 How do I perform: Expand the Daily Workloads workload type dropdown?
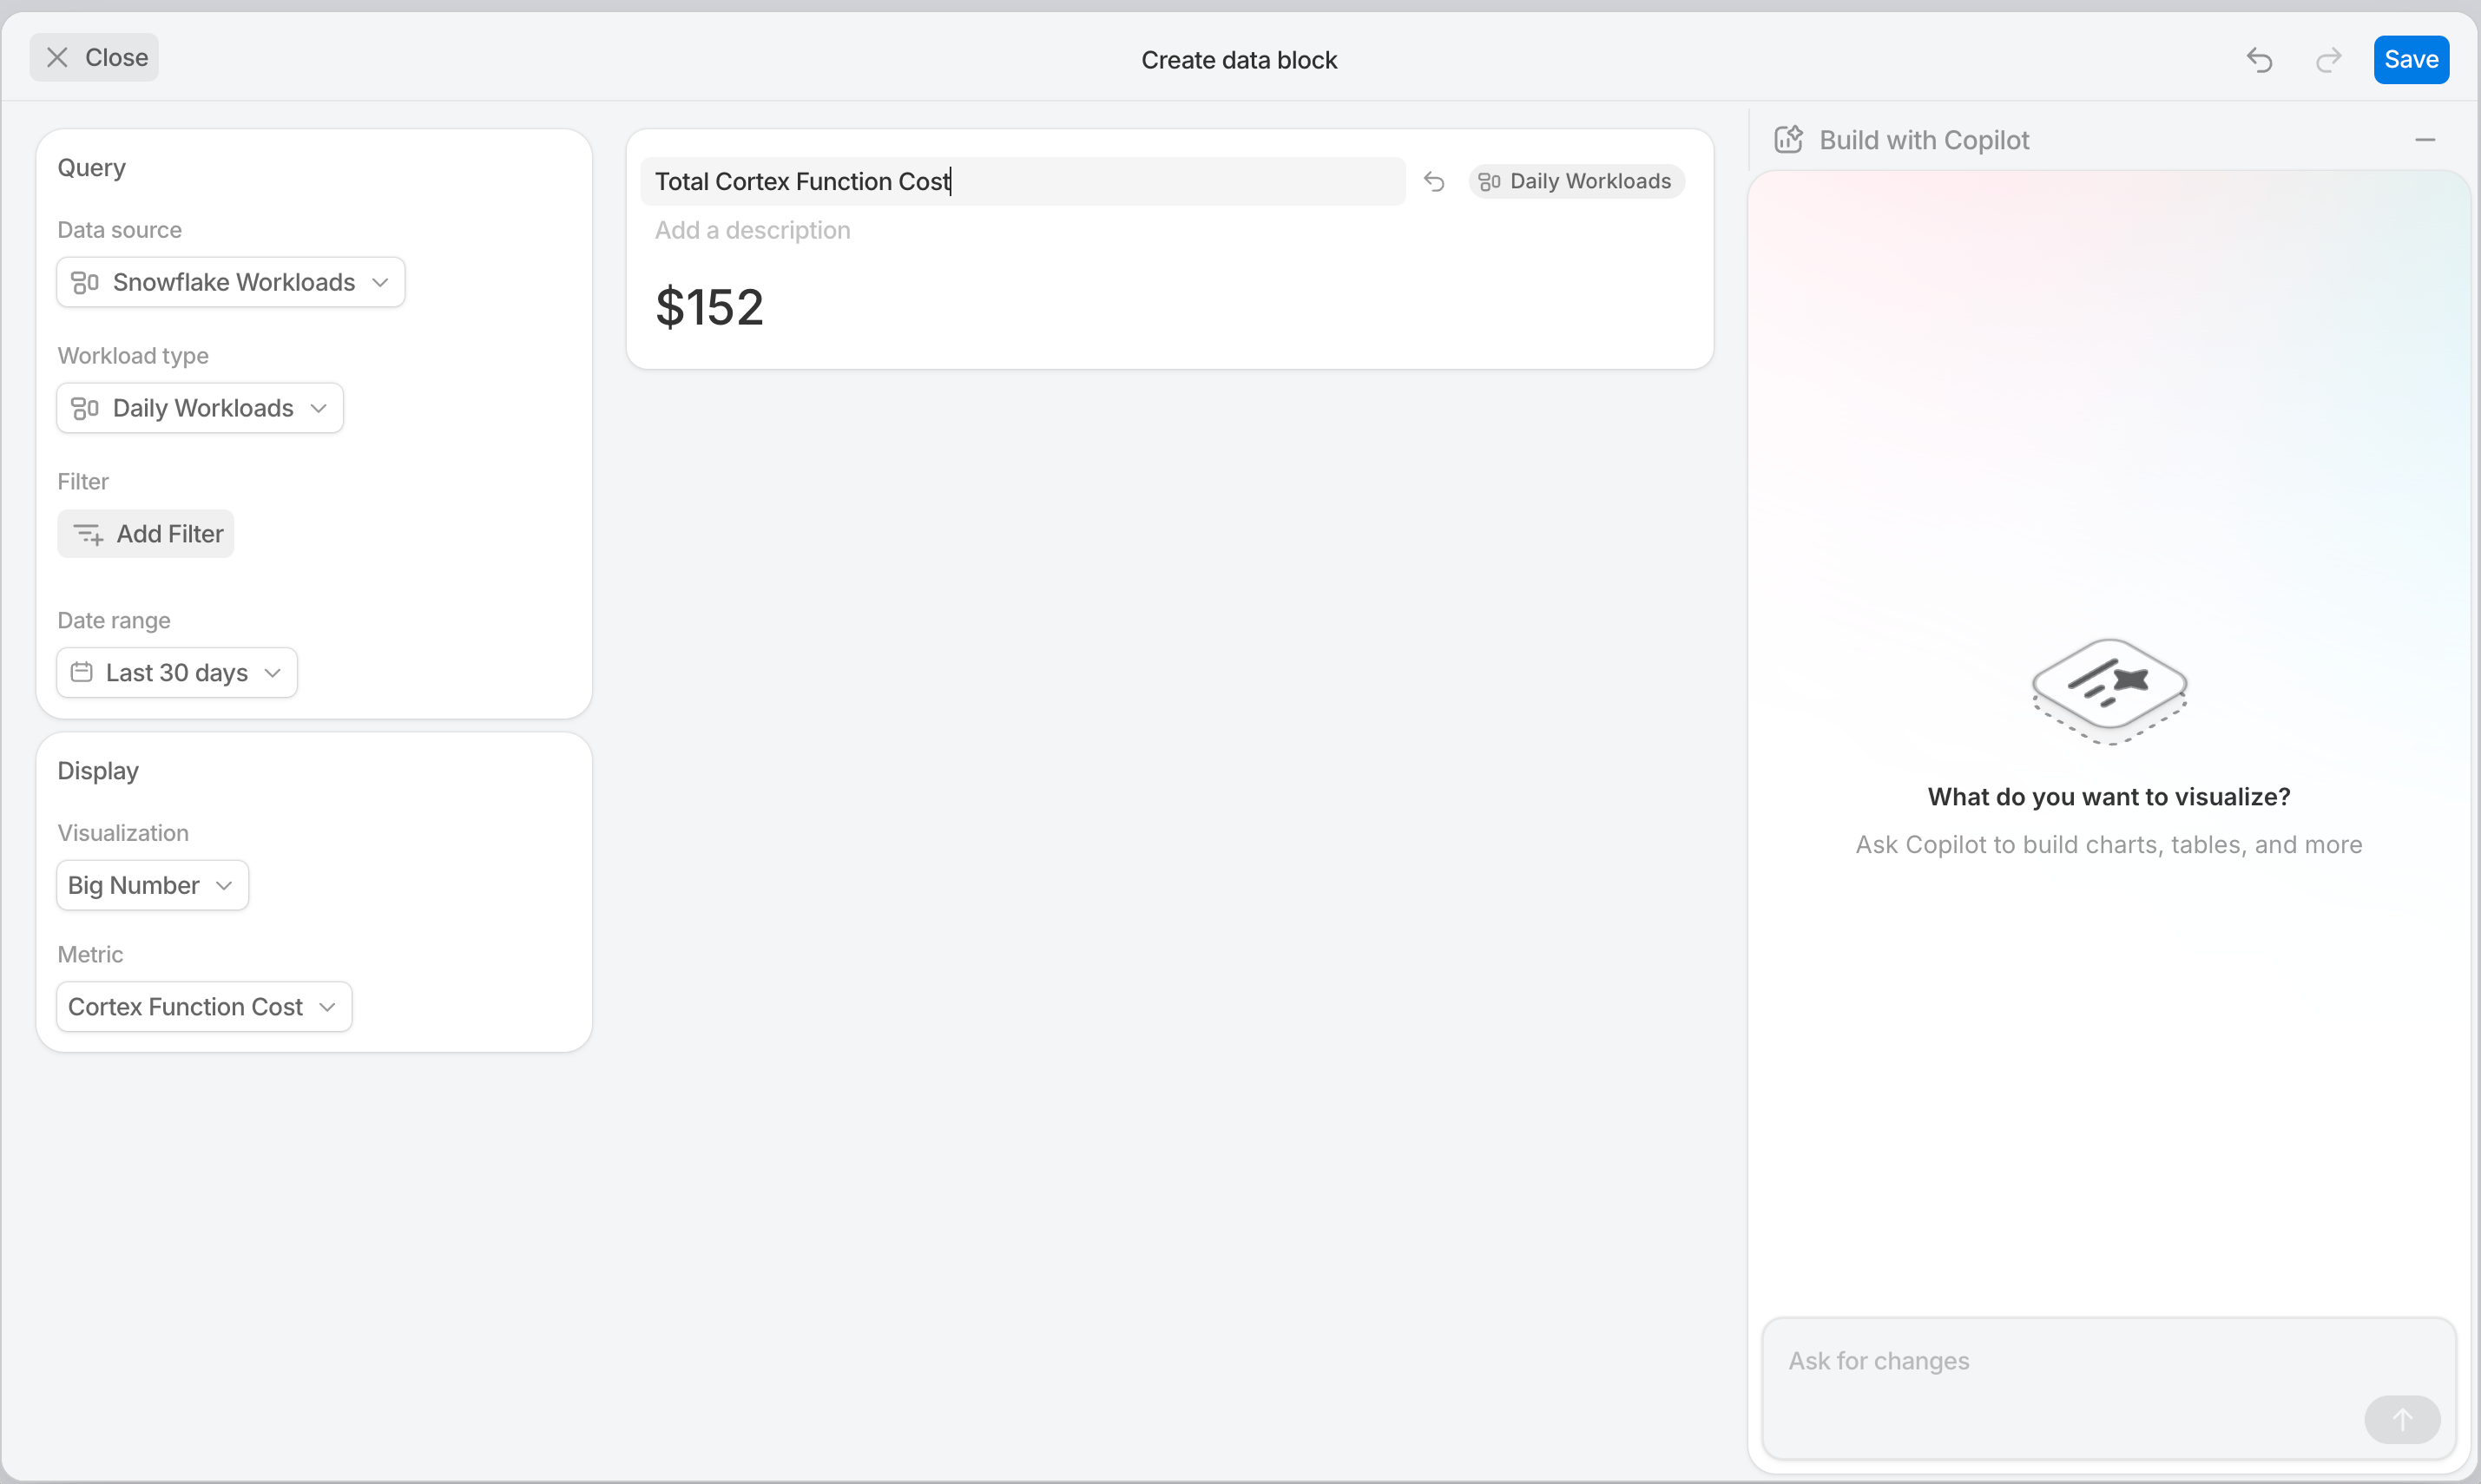point(200,408)
